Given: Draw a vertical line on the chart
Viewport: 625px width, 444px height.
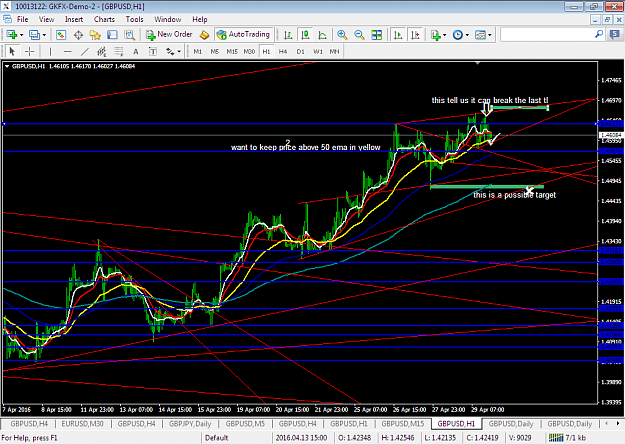Looking at the screenshot, I should pyautogui.click(x=50, y=51).
